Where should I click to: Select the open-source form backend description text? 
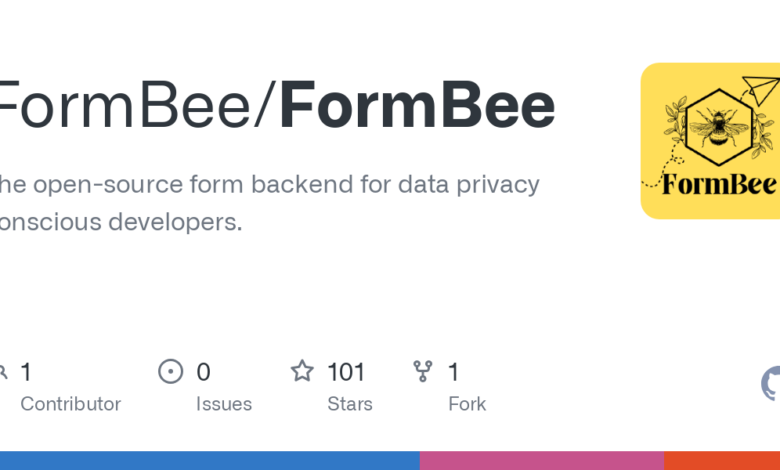pos(268,203)
